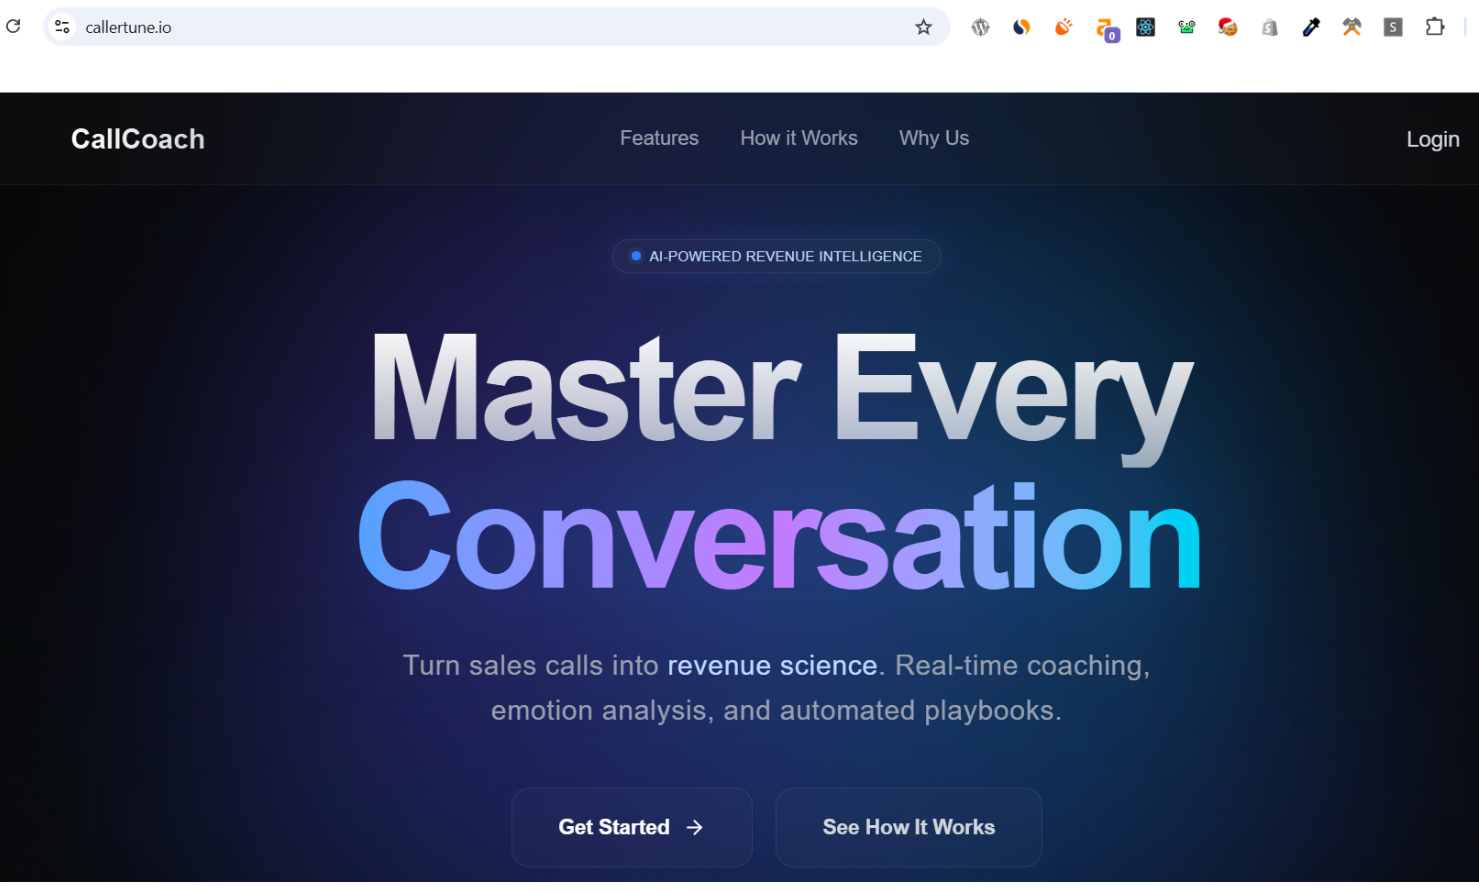Reload the page with the refresh icon

click(x=14, y=26)
